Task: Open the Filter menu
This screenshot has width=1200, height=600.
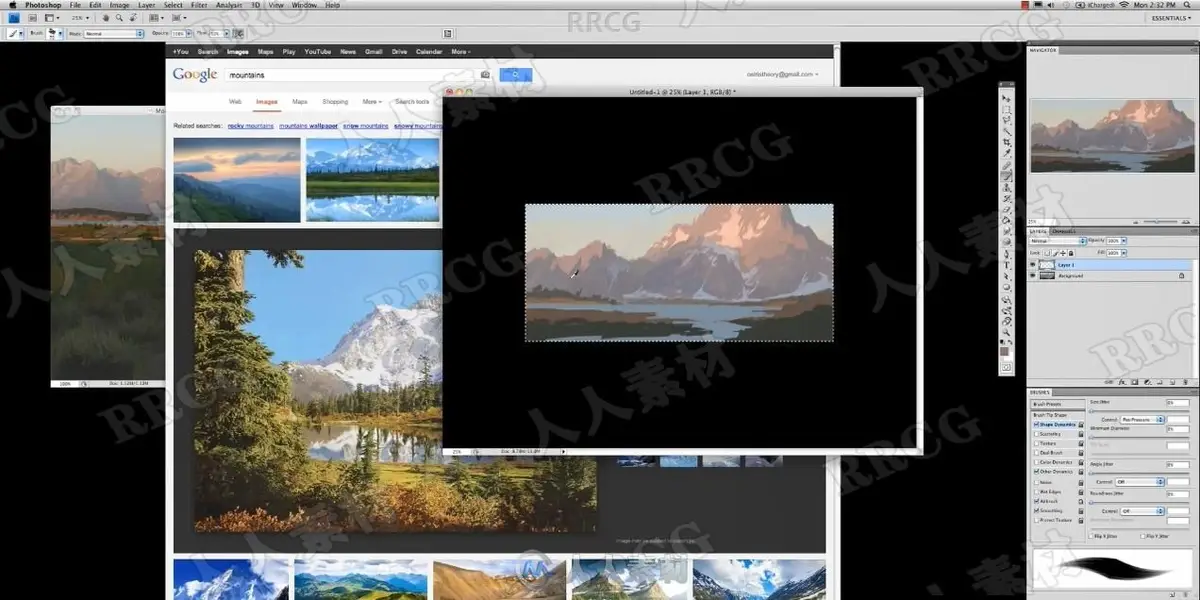Action: tap(200, 5)
